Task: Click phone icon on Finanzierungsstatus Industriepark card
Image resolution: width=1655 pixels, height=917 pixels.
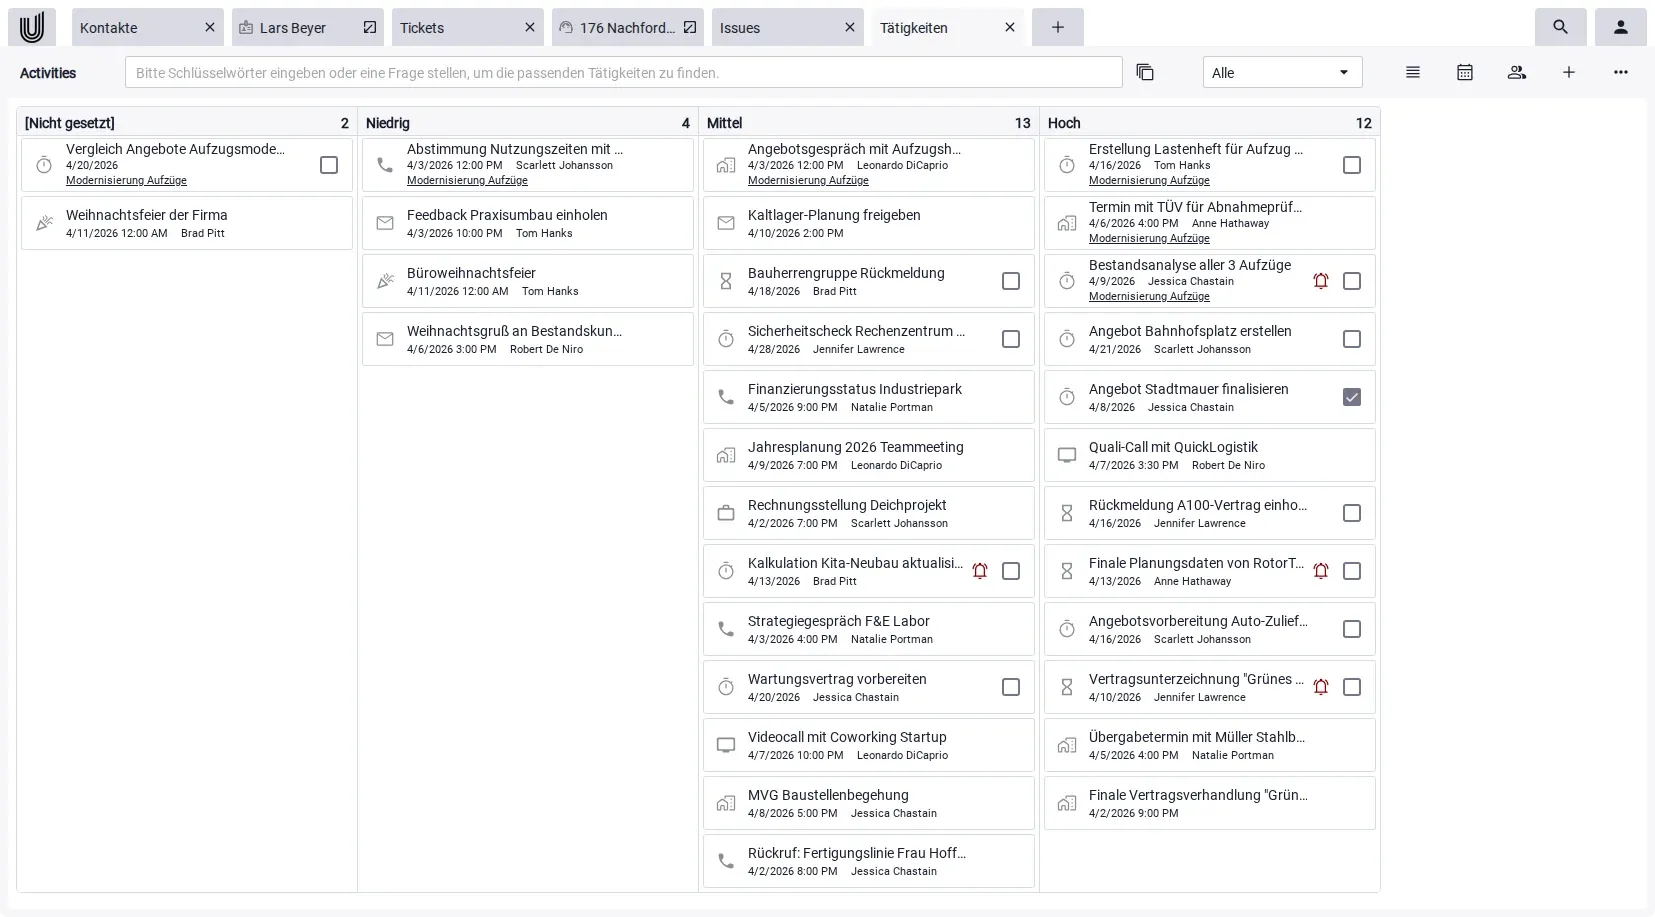Action: click(x=726, y=397)
